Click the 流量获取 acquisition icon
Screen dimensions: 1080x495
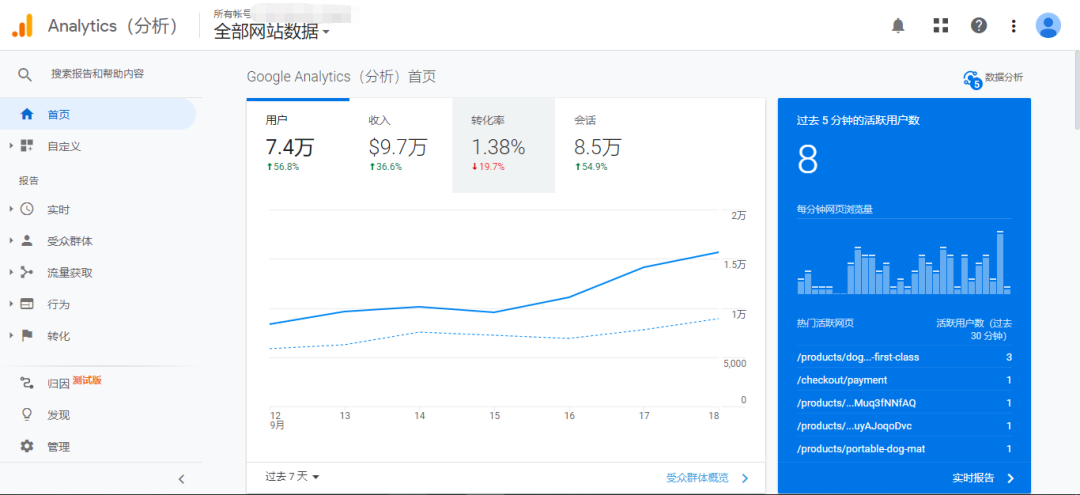point(27,273)
